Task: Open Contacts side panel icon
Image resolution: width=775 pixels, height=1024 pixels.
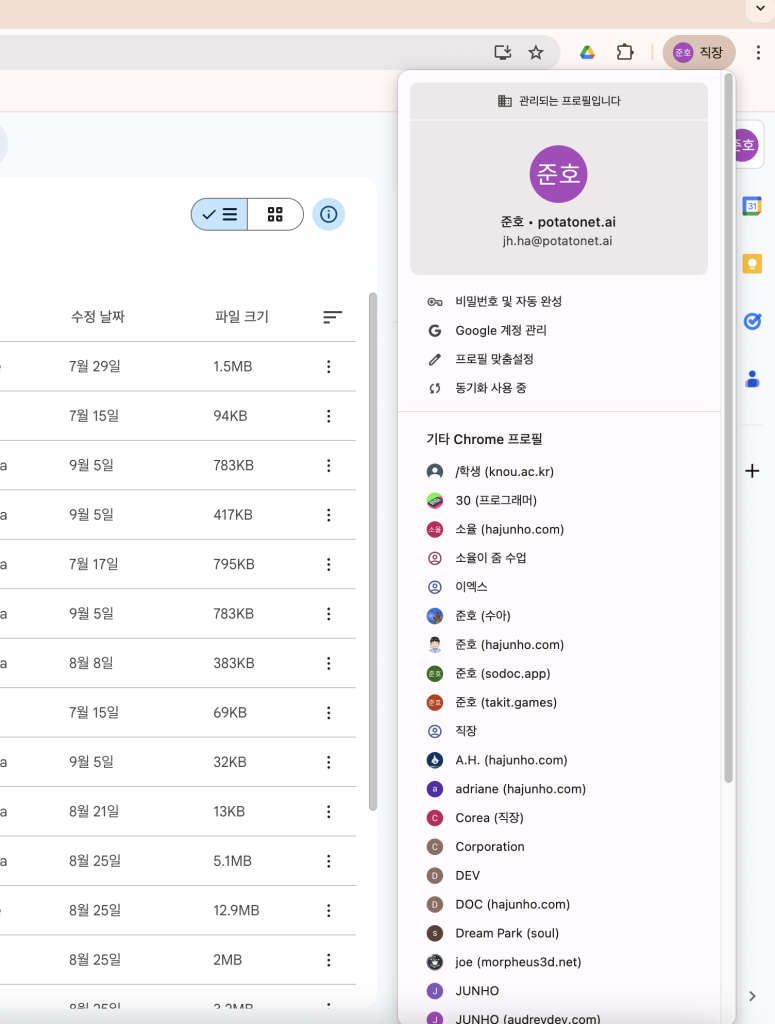Action: pyautogui.click(x=752, y=379)
